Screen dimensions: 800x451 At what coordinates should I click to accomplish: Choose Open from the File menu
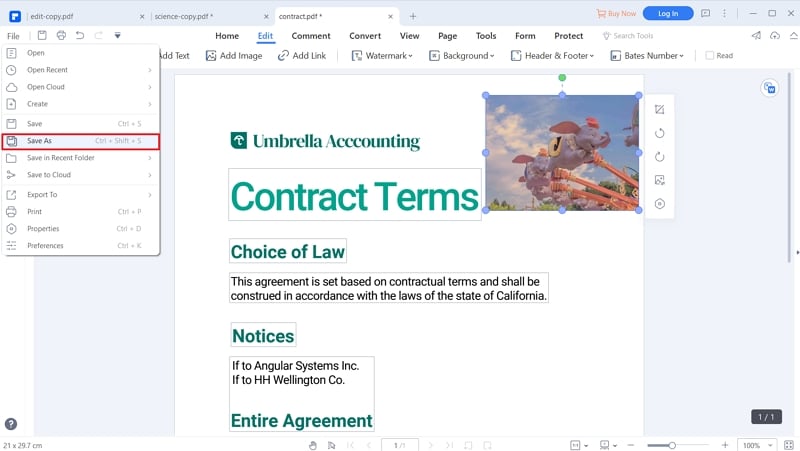pyautogui.click(x=81, y=53)
